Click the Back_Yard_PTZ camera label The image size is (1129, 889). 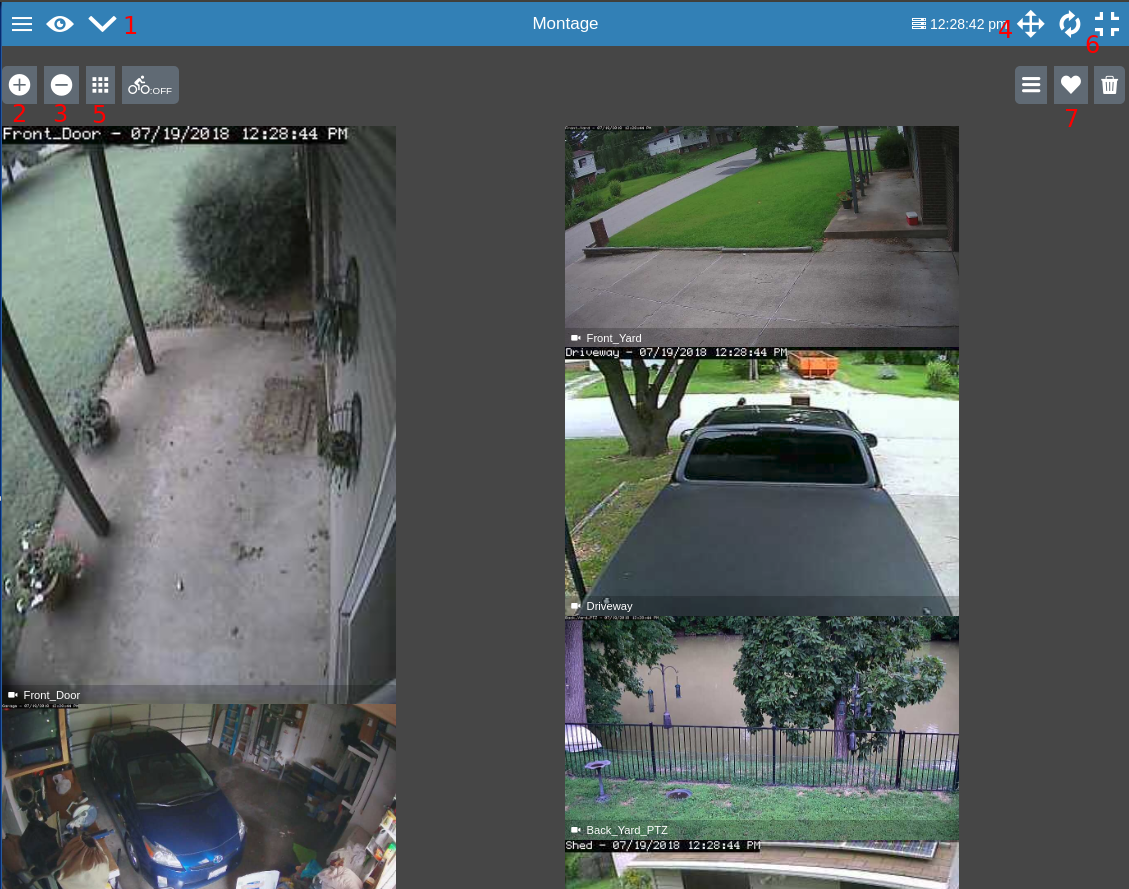(x=626, y=830)
